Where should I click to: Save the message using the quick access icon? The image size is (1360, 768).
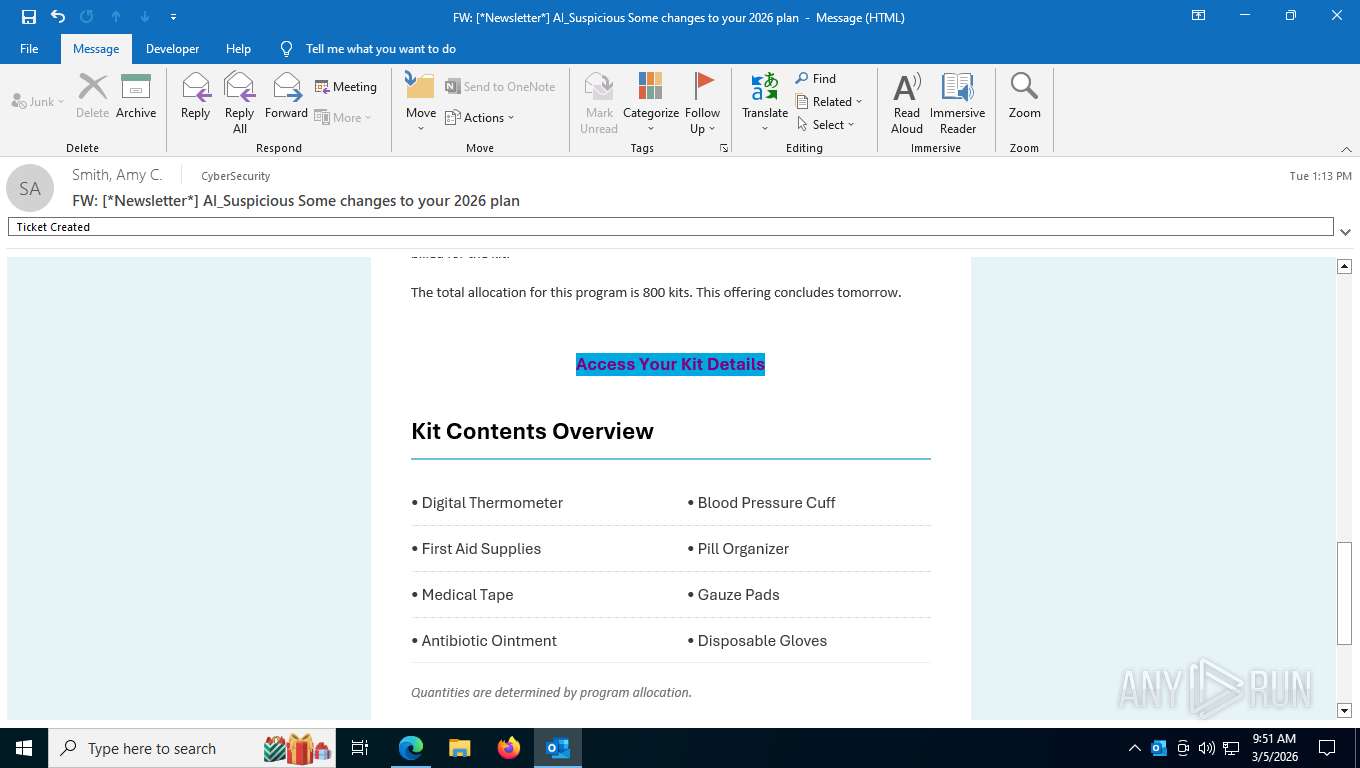(x=29, y=17)
